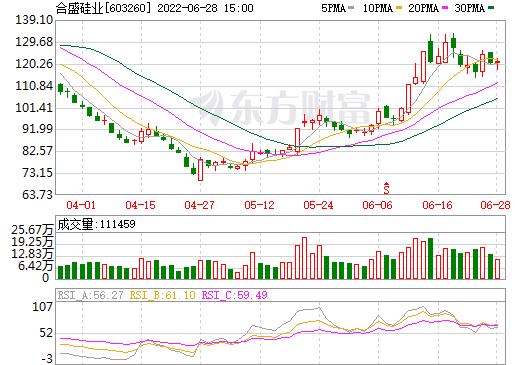The image size is (520, 365).
Task: Click the first green candlestick at chart start
Action: click(60, 88)
